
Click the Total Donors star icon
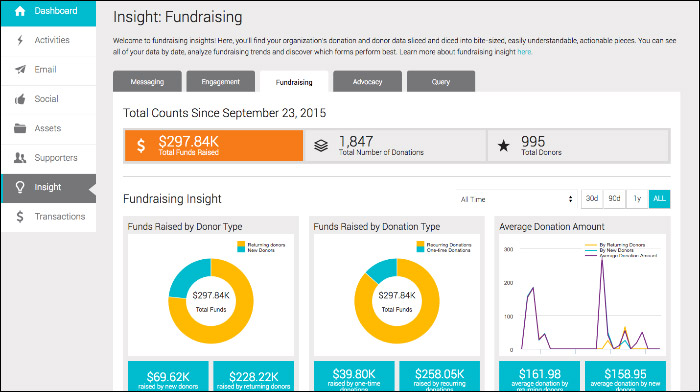tap(504, 146)
